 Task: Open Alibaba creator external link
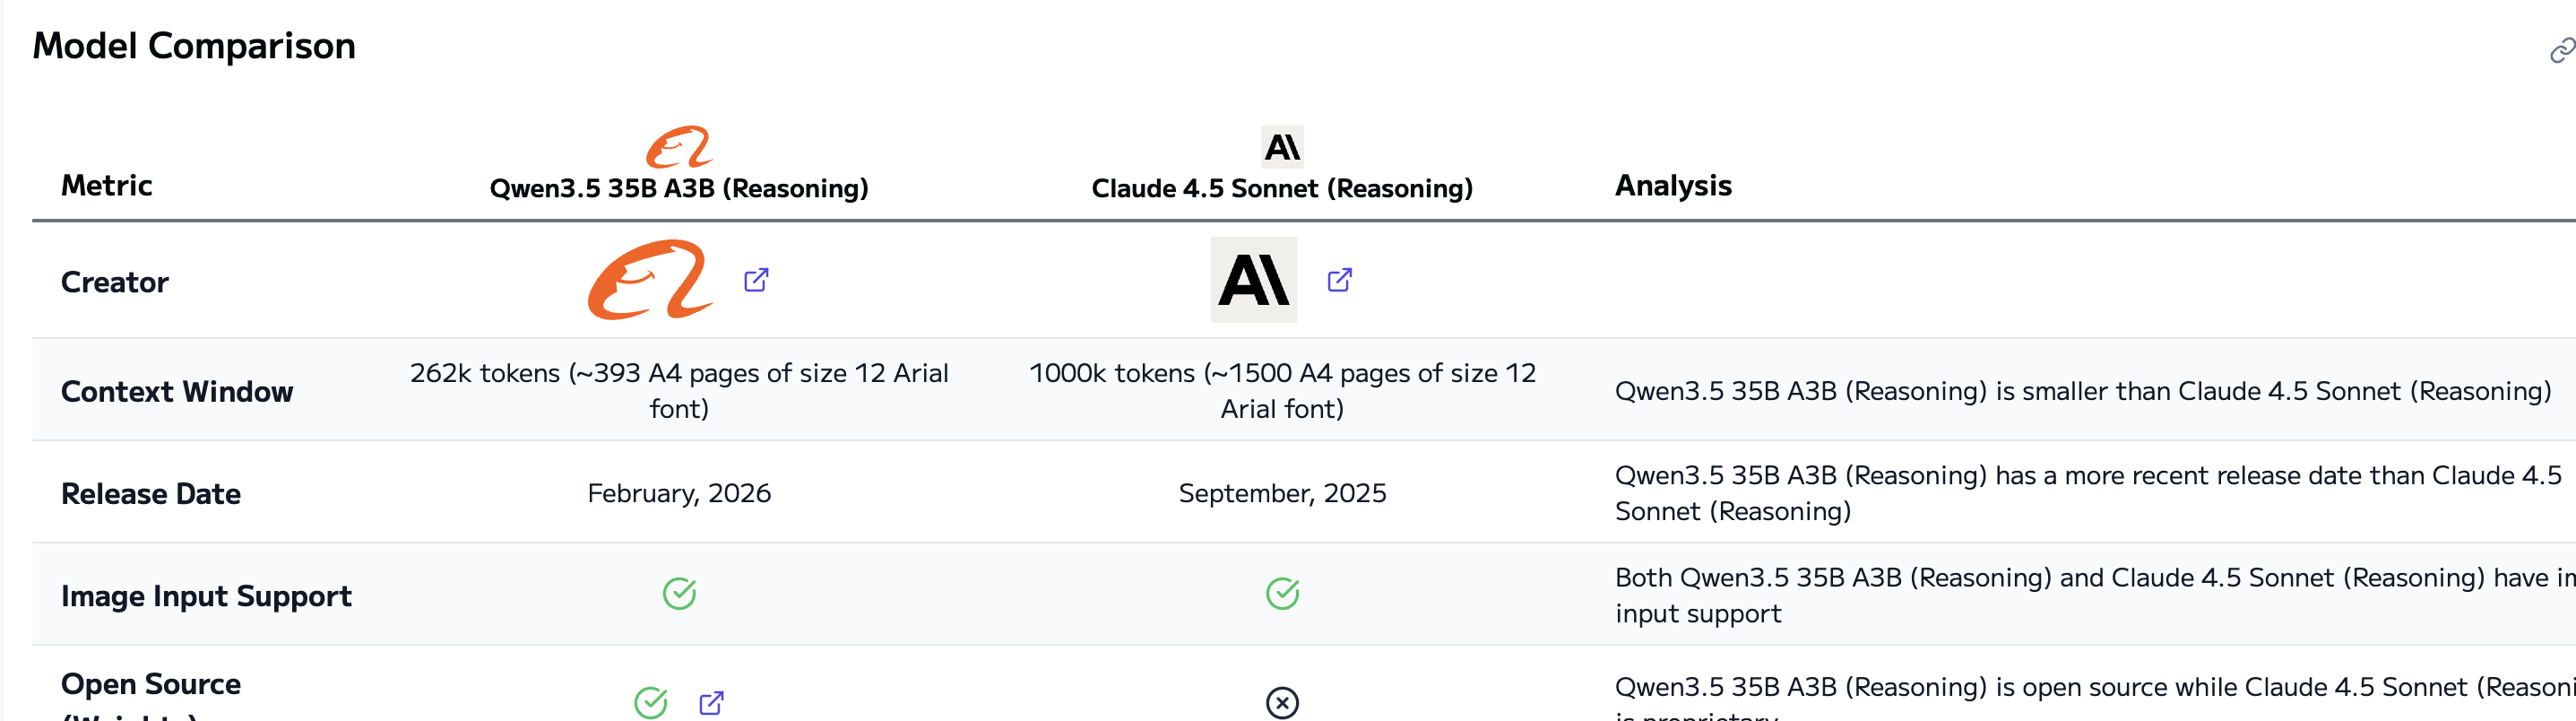coord(756,280)
